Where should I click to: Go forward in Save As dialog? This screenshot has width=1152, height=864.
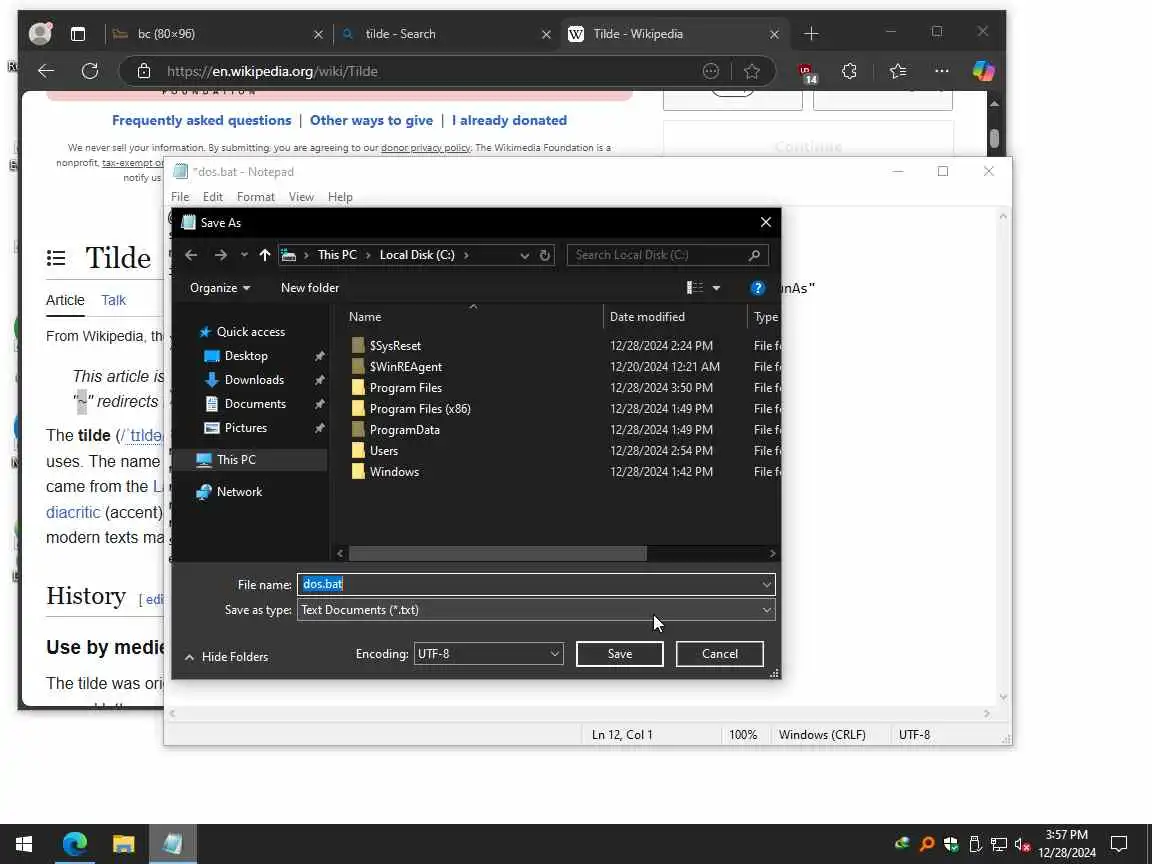click(220, 255)
